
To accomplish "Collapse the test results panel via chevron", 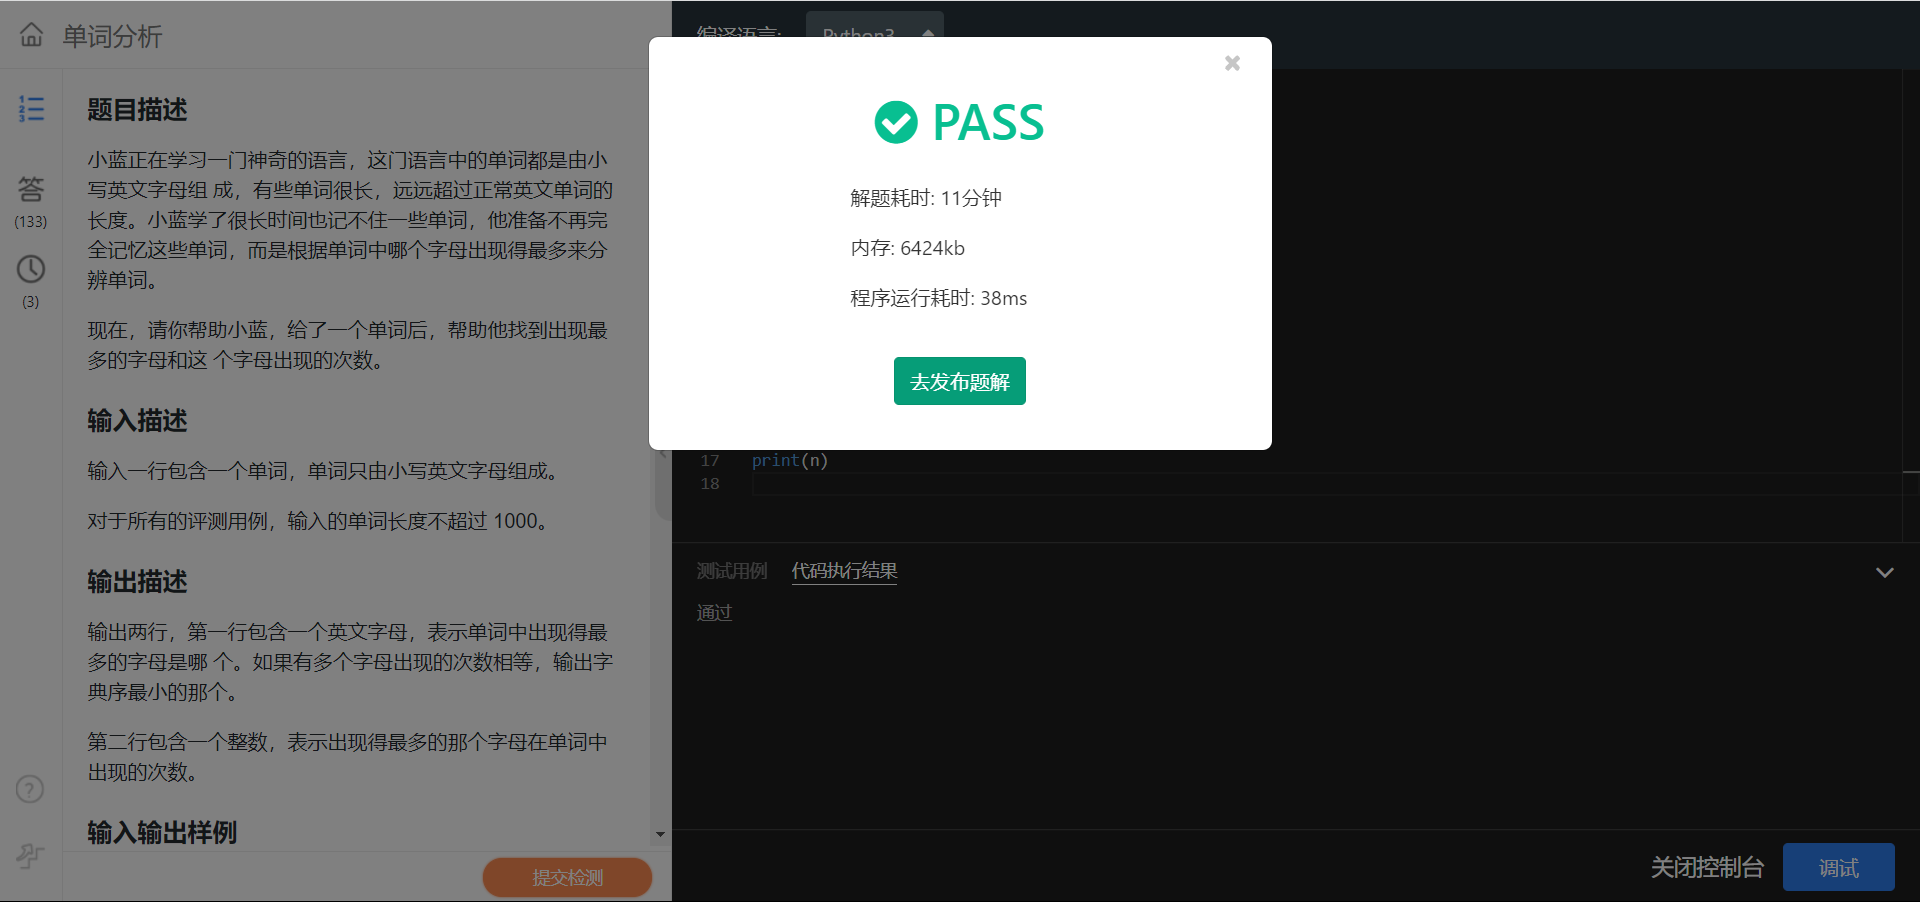I will [1885, 572].
